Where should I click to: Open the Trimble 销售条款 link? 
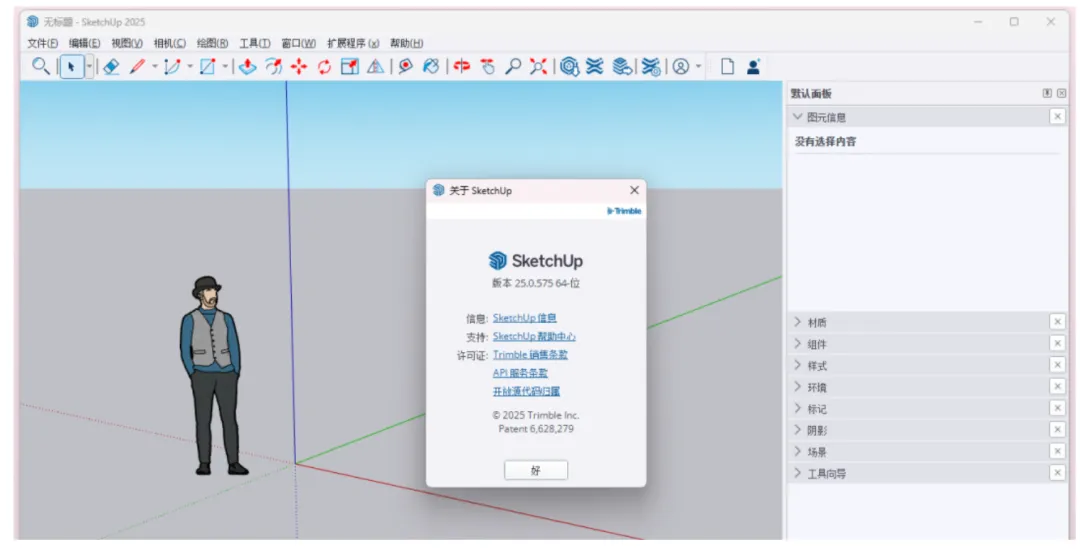[530, 355]
